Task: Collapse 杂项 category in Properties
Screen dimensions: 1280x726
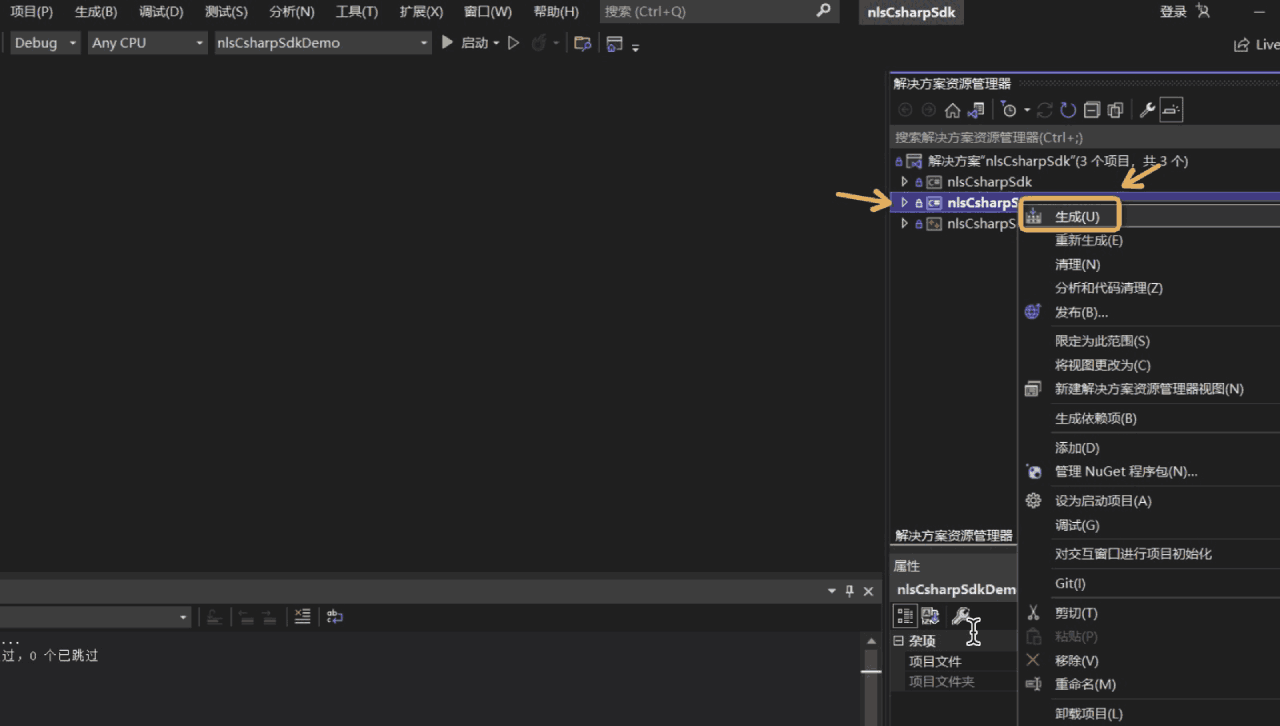Action: pos(898,641)
